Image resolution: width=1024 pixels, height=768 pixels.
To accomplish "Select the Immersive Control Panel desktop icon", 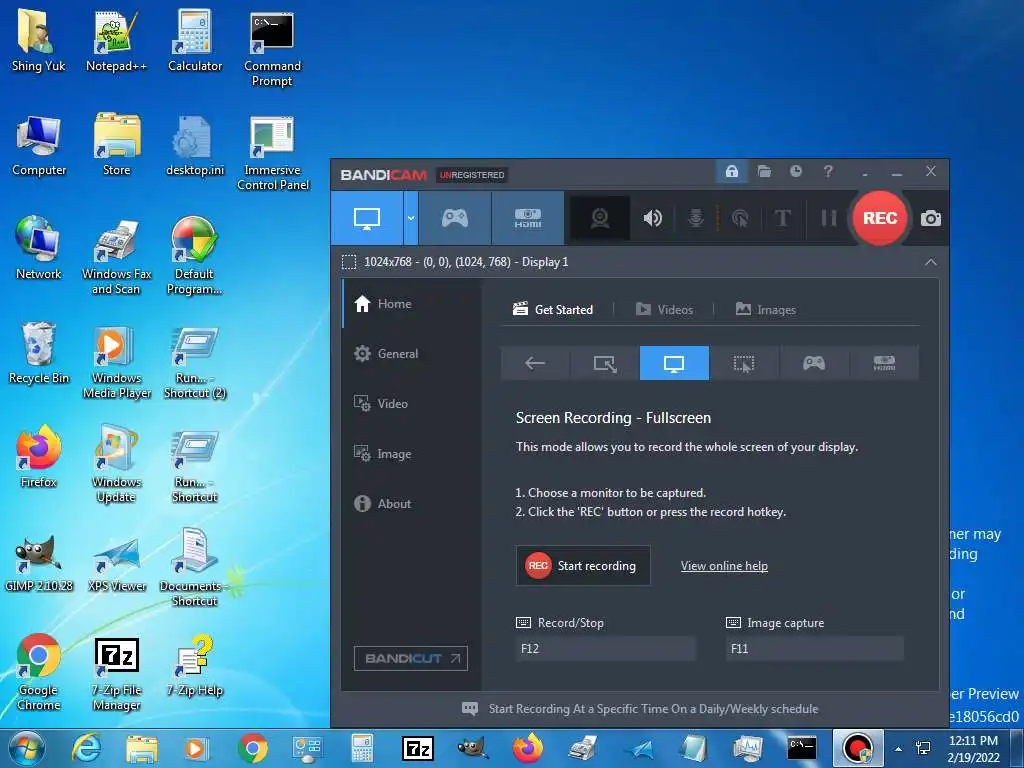I will coord(272,154).
